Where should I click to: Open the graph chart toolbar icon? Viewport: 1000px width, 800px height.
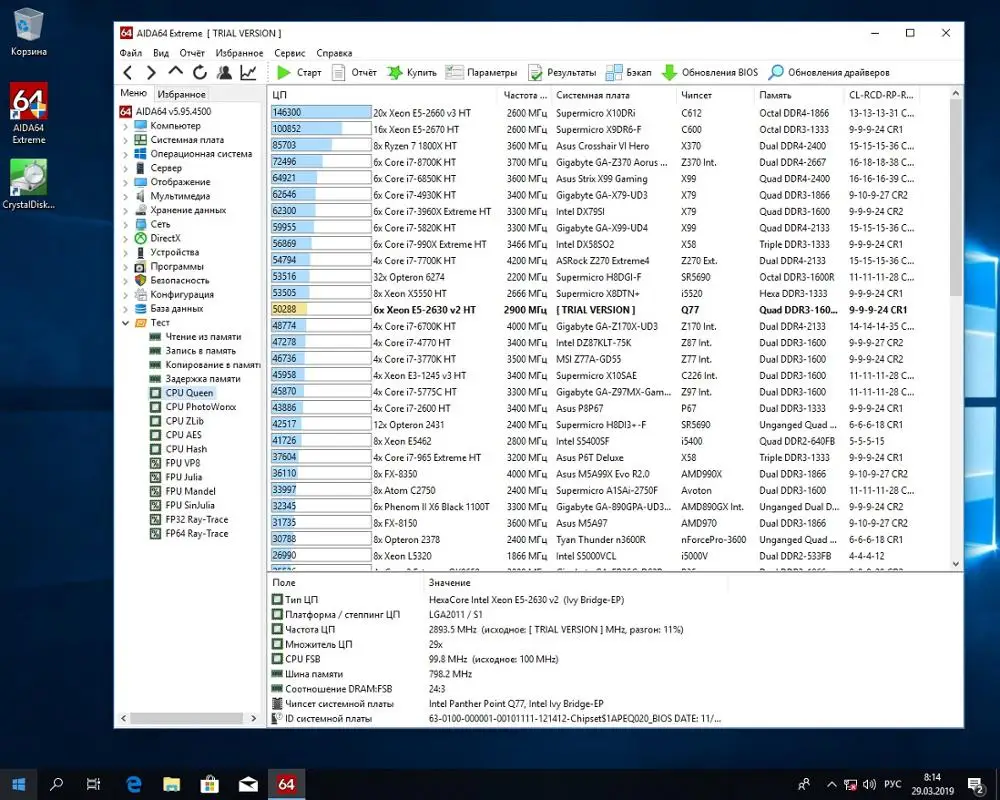(x=248, y=73)
